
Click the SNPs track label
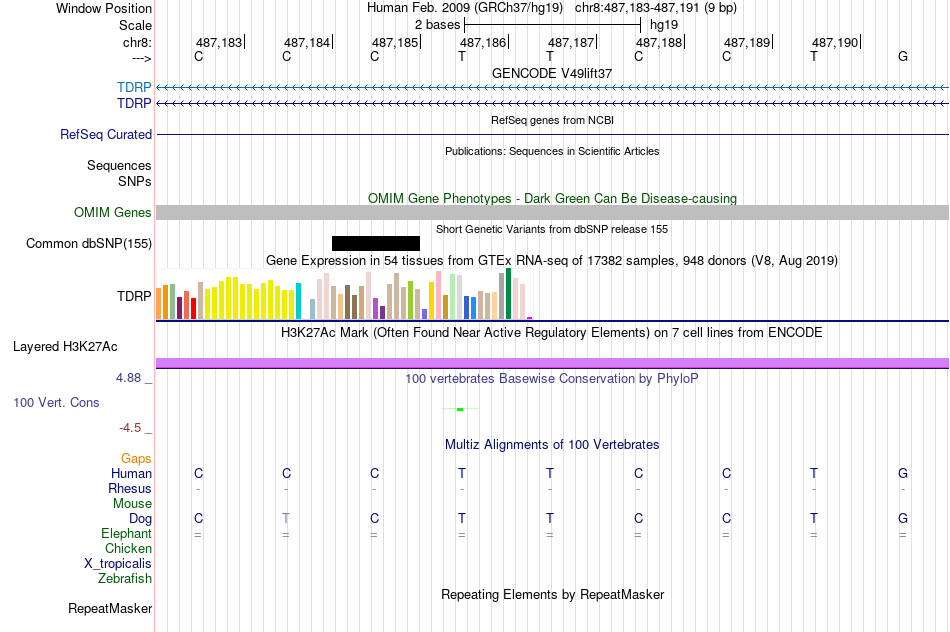[135, 181]
